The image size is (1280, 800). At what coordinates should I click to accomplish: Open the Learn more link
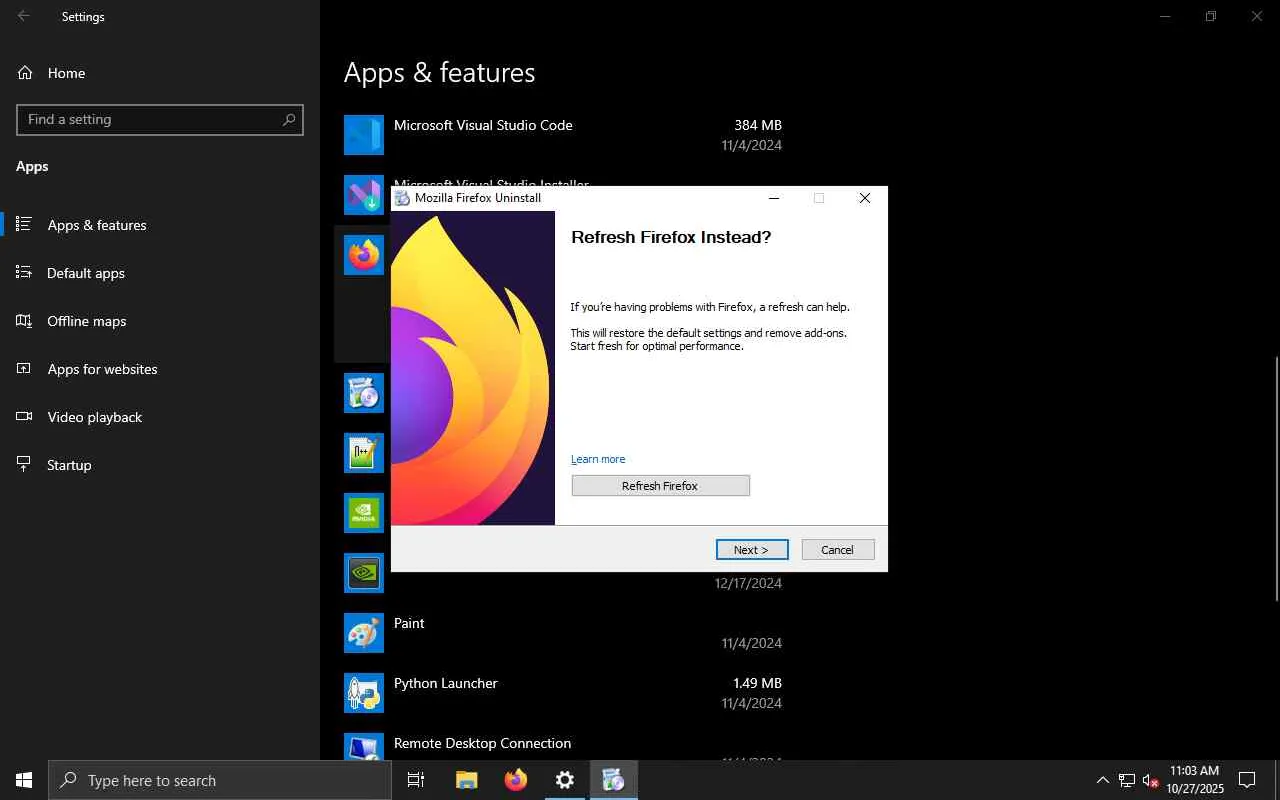(x=598, y=459)
